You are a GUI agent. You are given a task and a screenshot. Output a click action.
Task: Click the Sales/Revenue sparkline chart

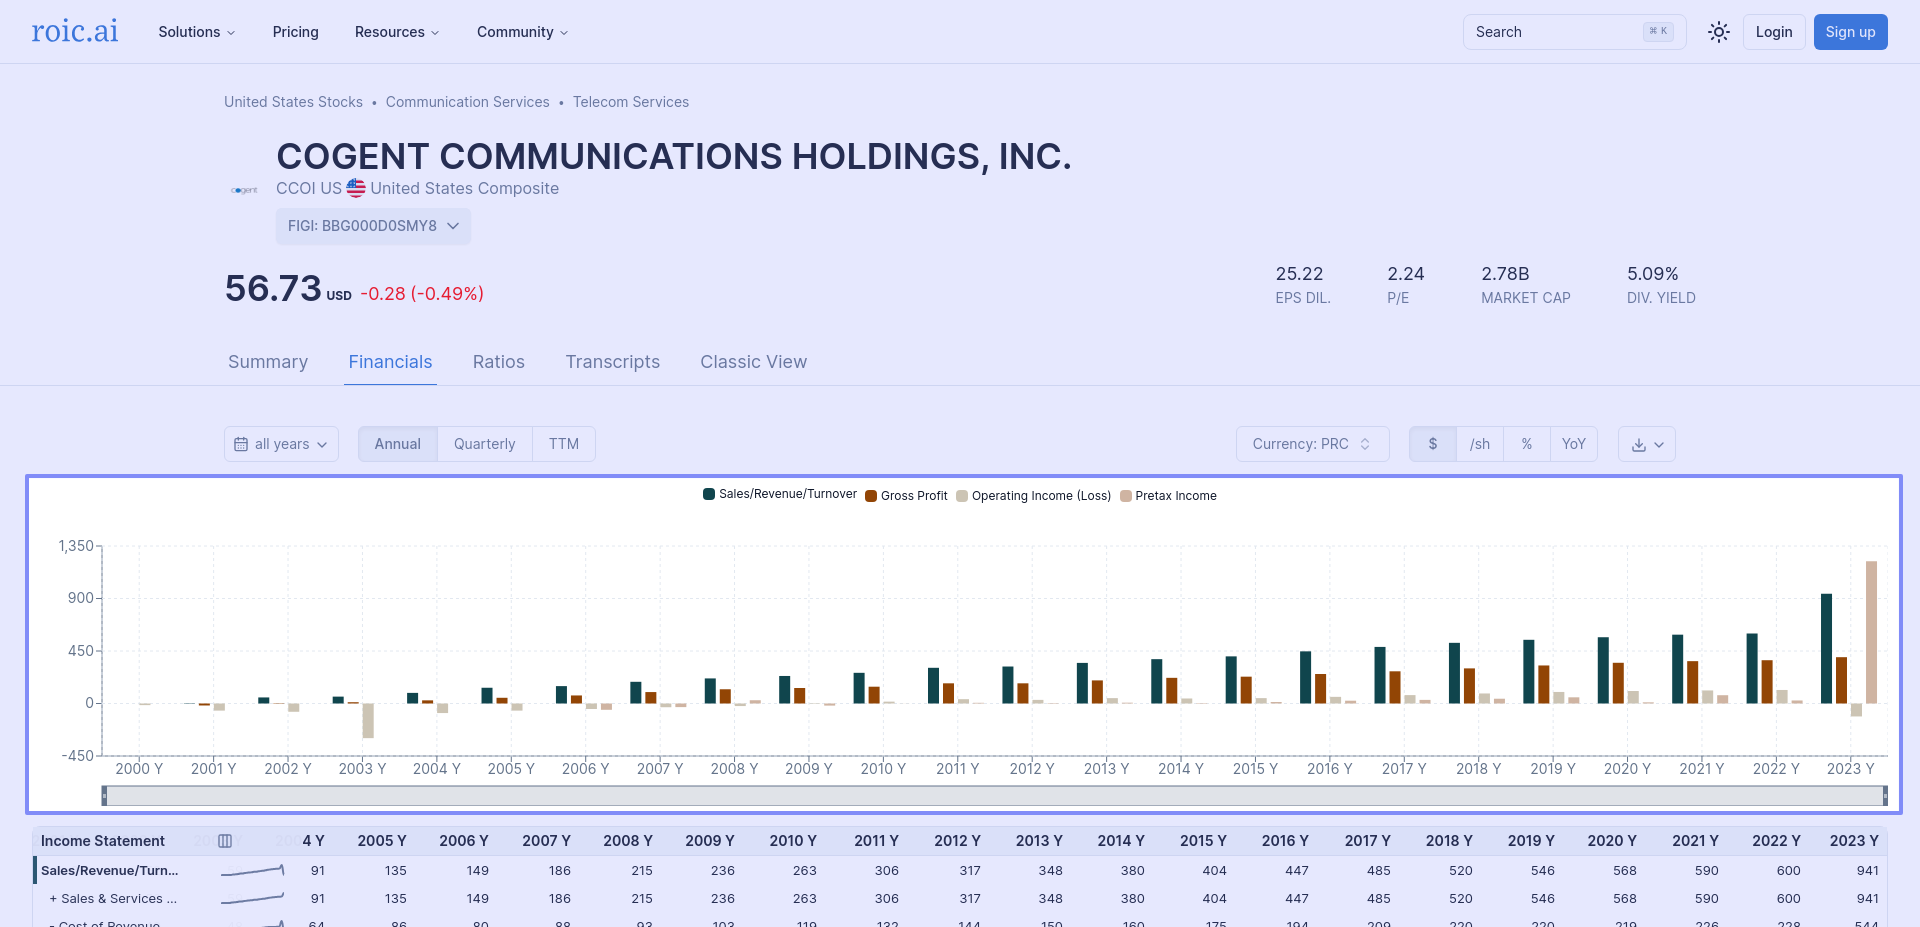[252, 871]
